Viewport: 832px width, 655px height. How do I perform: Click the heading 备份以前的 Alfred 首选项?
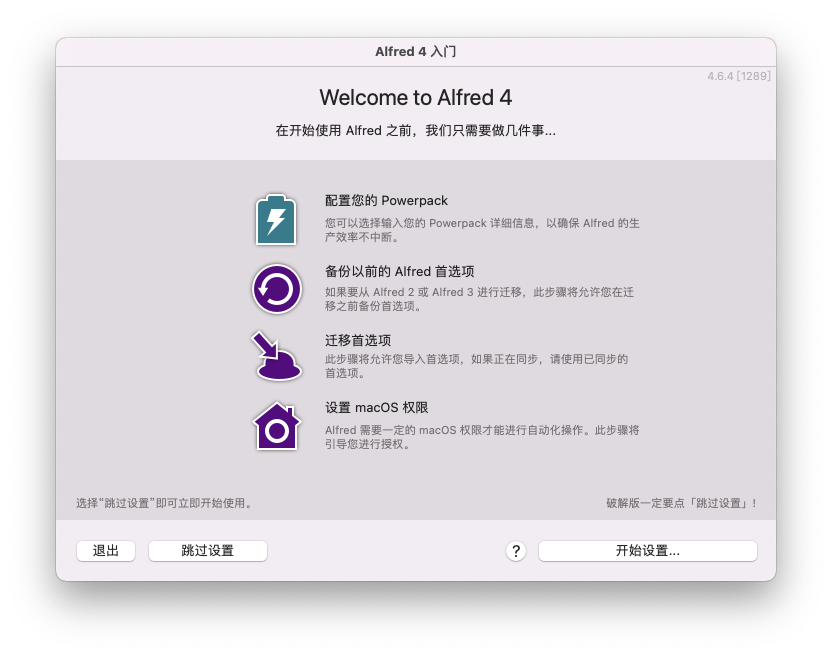click(x=400, y=271)
